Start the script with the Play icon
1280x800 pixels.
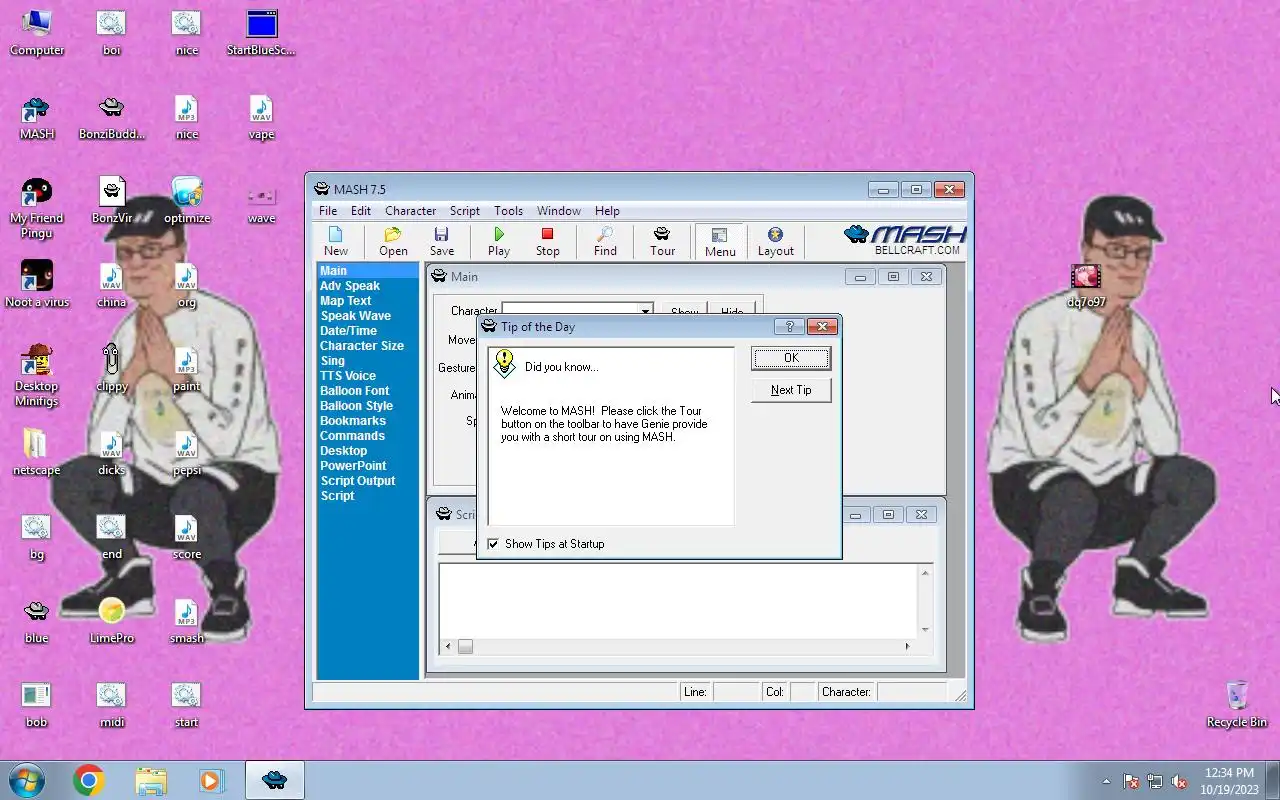point(498,241)
